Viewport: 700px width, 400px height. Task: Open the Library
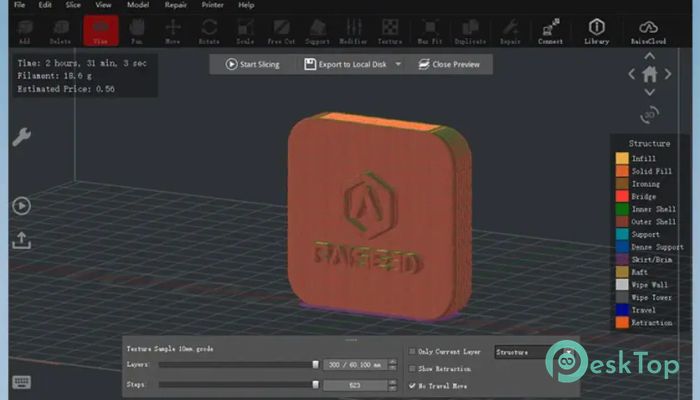[x=596, y=31]
